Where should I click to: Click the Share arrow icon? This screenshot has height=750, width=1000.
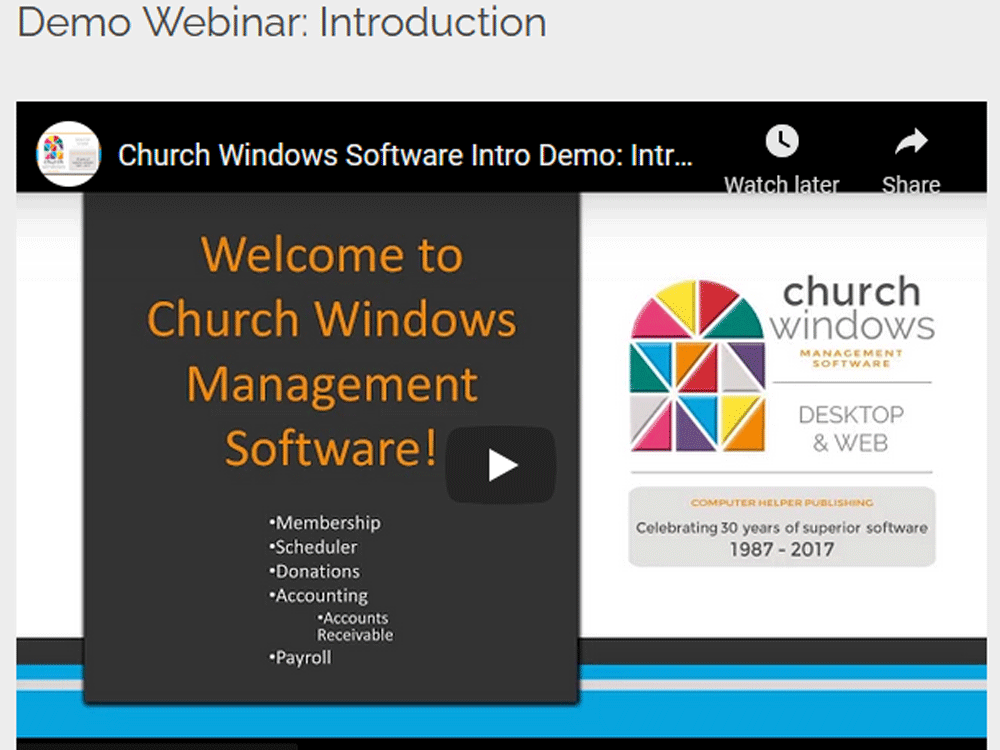pyautogui.click(x=911, y=142)
